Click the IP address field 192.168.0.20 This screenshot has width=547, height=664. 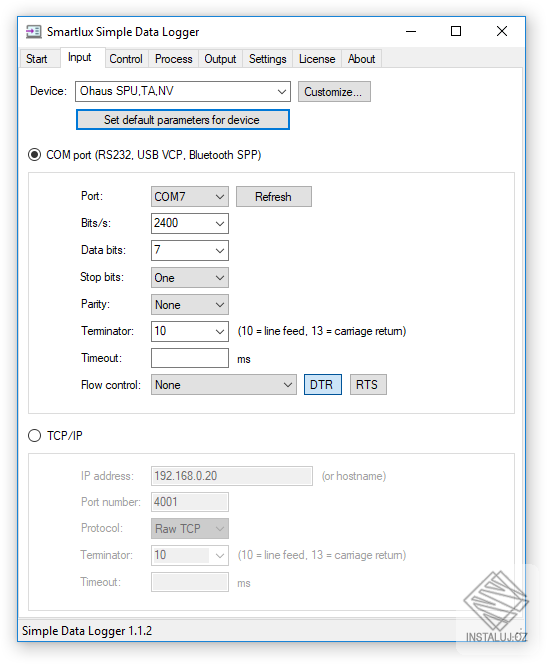tap(232, 476)
